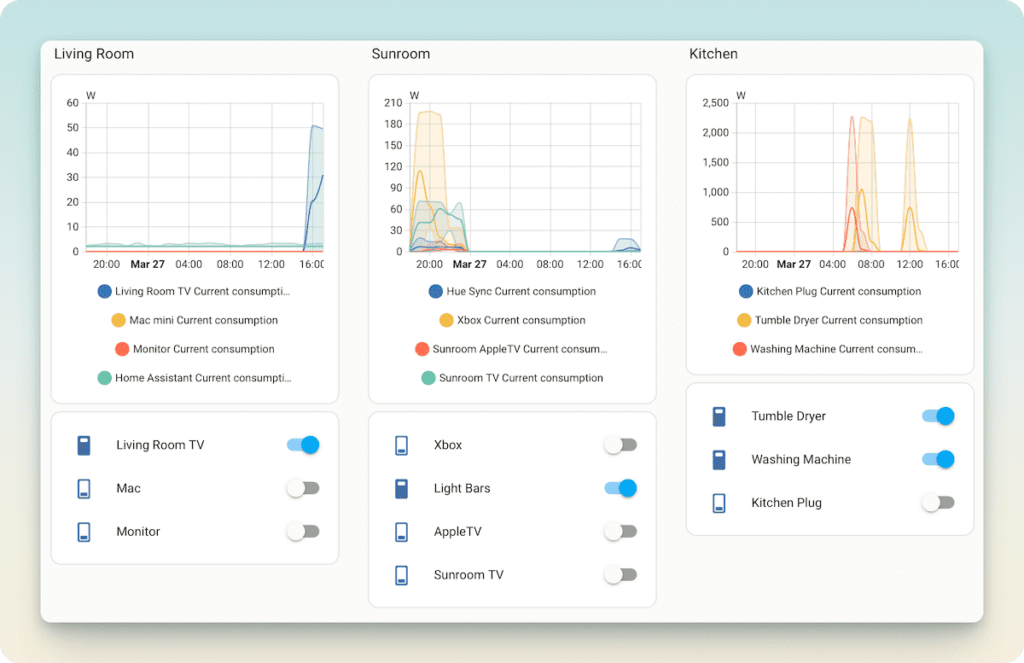This screenshot has height=663, width=1024.
Task: Switch on the Kitchen Plug toggle
Action: 938,503
